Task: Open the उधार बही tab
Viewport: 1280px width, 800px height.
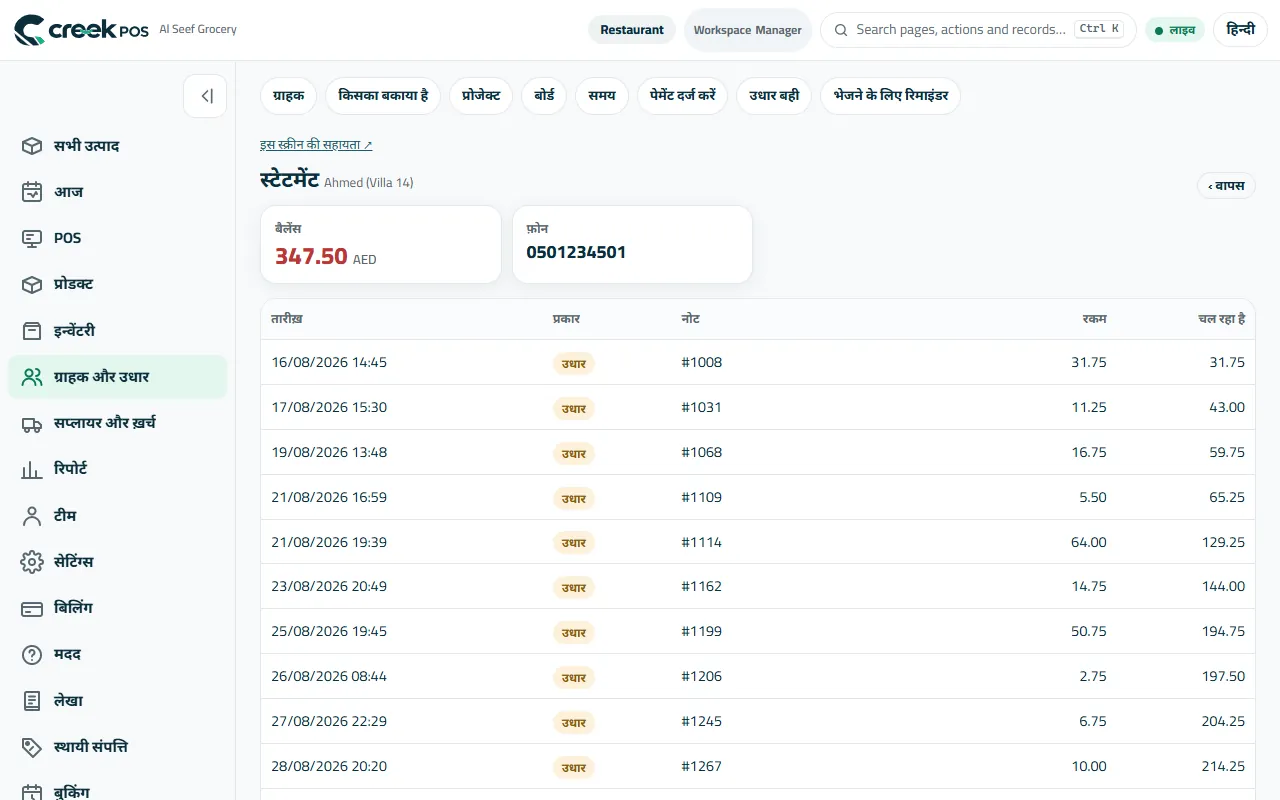Action: [x=774, y=96]
